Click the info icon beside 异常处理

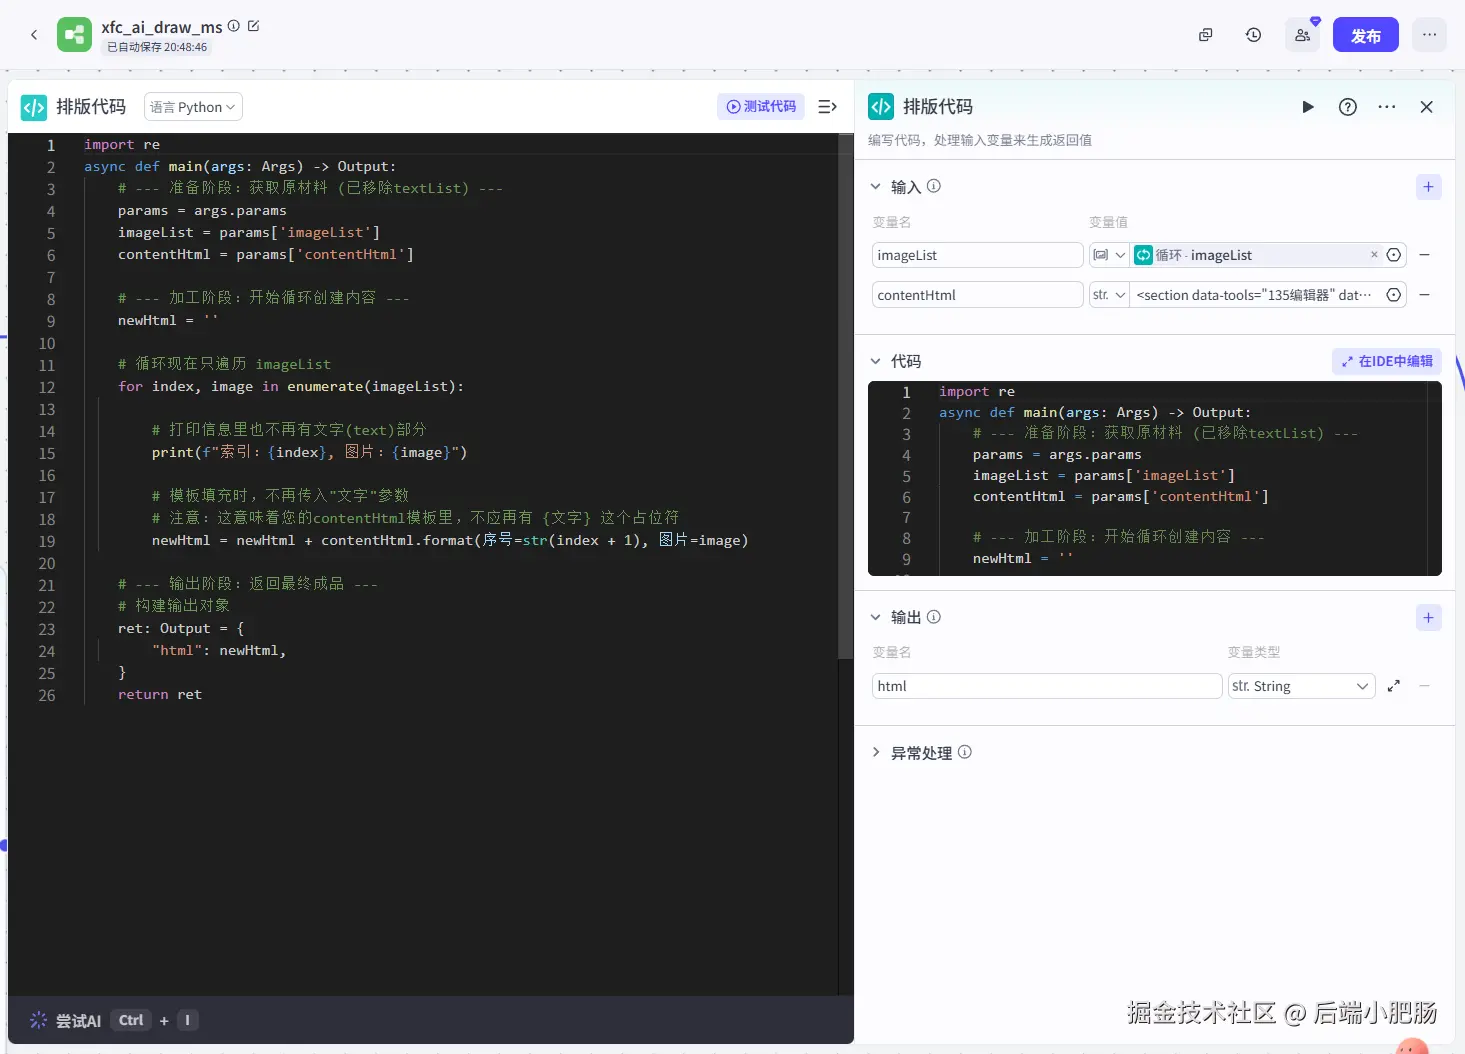[965, 752]
